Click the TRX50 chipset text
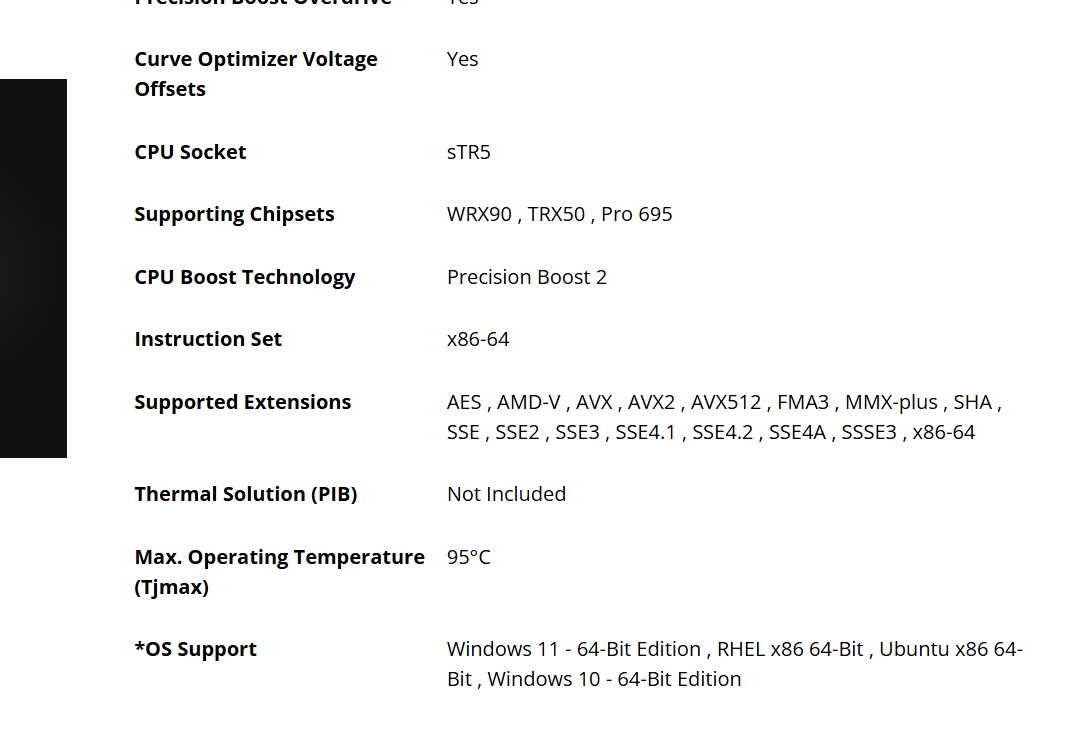This screenshot has width=1088, height=750. pos(556,214)
